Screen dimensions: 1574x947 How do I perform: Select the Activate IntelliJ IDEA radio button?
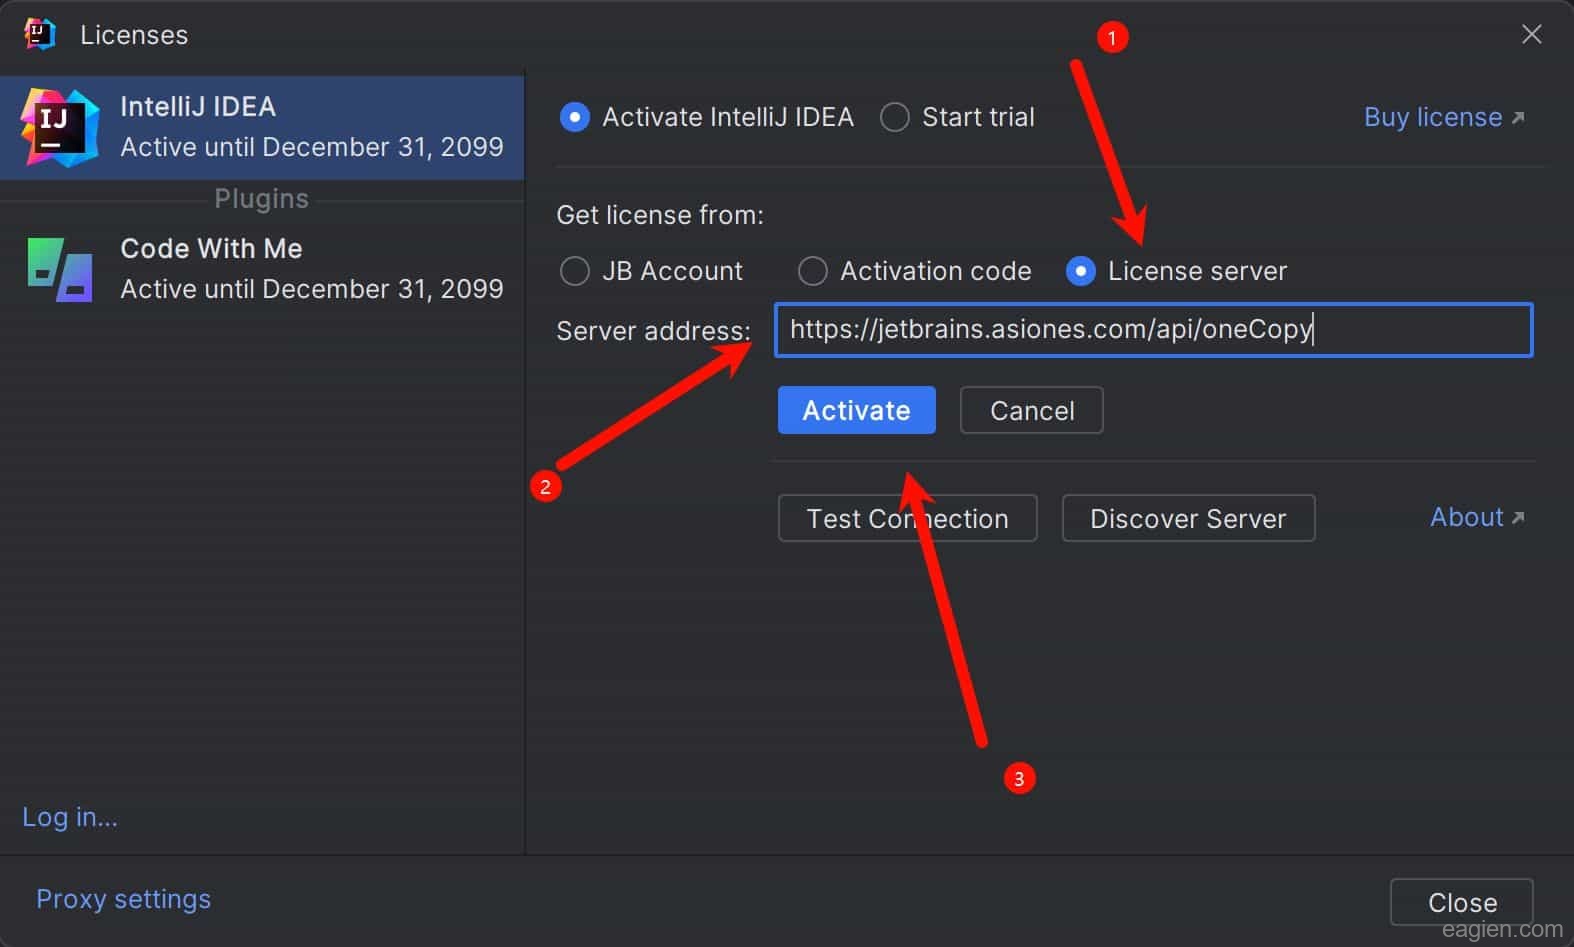pyautogui.click(x=575, y=117)
